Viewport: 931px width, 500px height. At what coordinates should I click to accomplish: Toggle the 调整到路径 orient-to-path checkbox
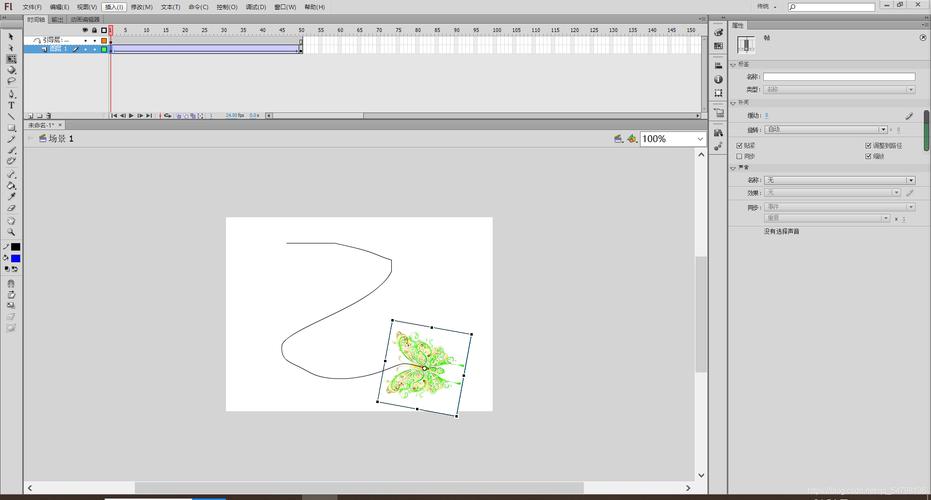tap(868, 145)
